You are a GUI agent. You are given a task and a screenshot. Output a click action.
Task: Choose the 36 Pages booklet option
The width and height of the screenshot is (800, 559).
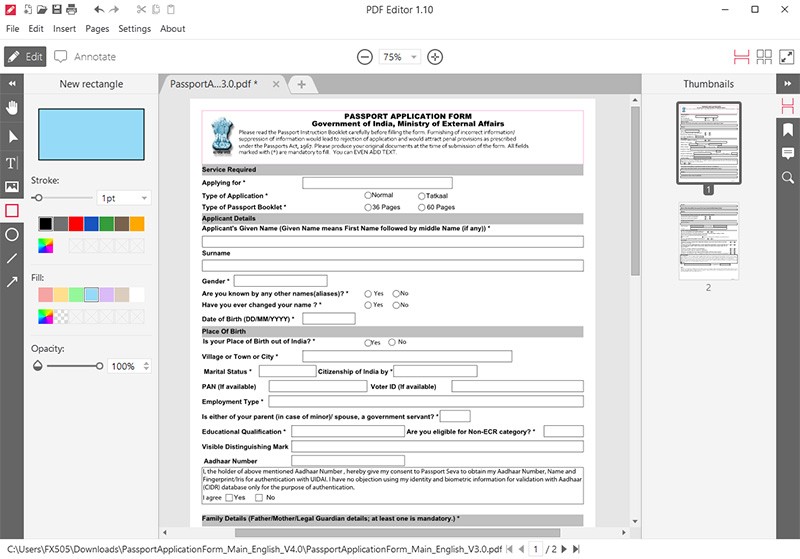click(368, 207)
